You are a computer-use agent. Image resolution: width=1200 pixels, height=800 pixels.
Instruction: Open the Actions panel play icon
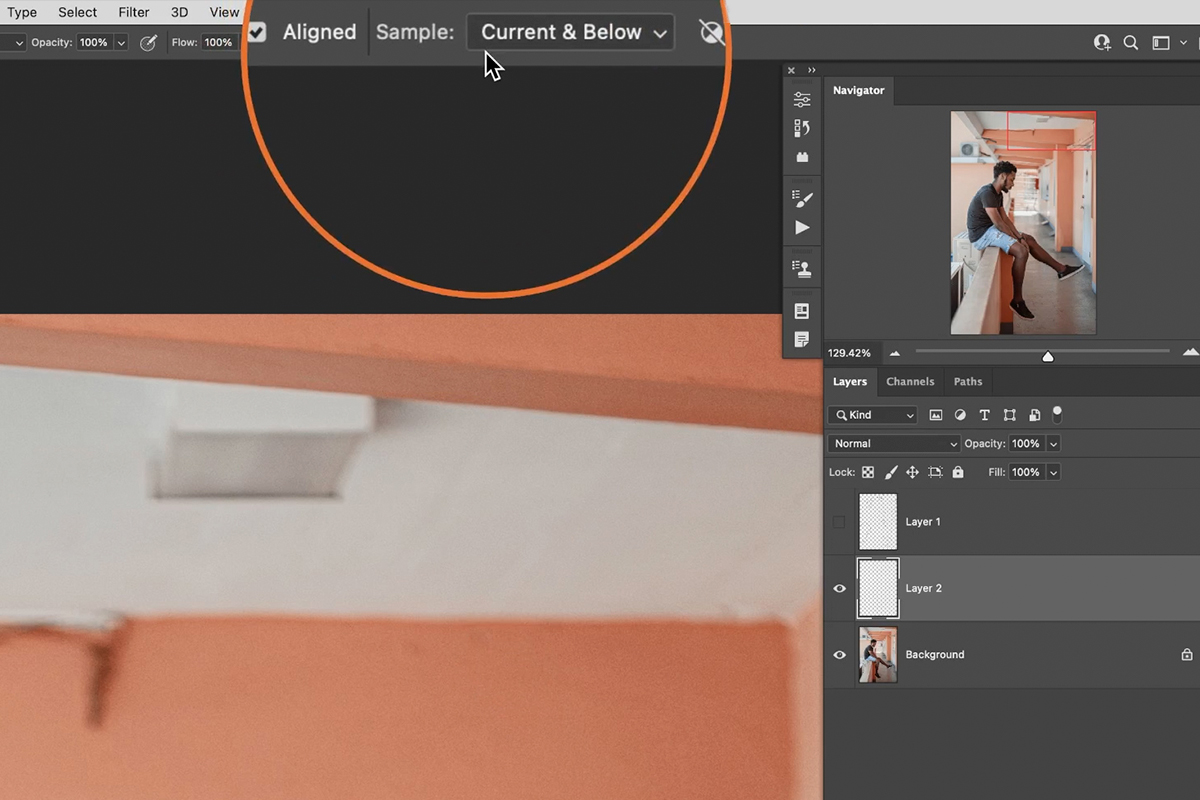point(802,228)
